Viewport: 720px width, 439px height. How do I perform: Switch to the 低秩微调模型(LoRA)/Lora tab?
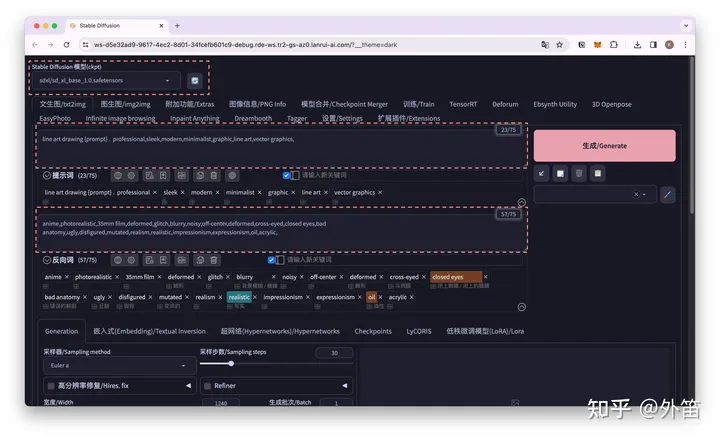(485, 331)
